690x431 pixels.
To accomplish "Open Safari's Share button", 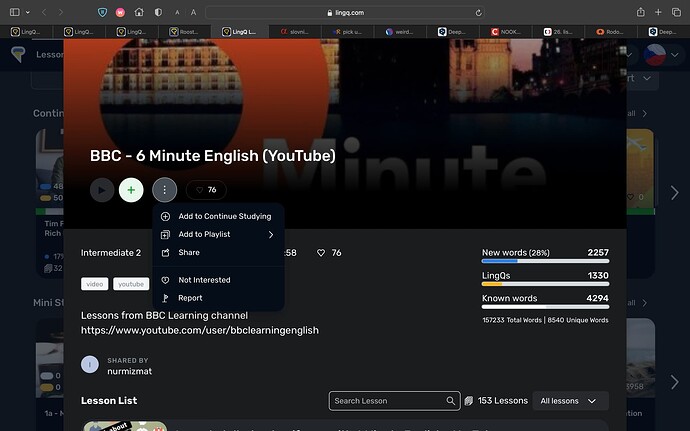I will 641,12.
